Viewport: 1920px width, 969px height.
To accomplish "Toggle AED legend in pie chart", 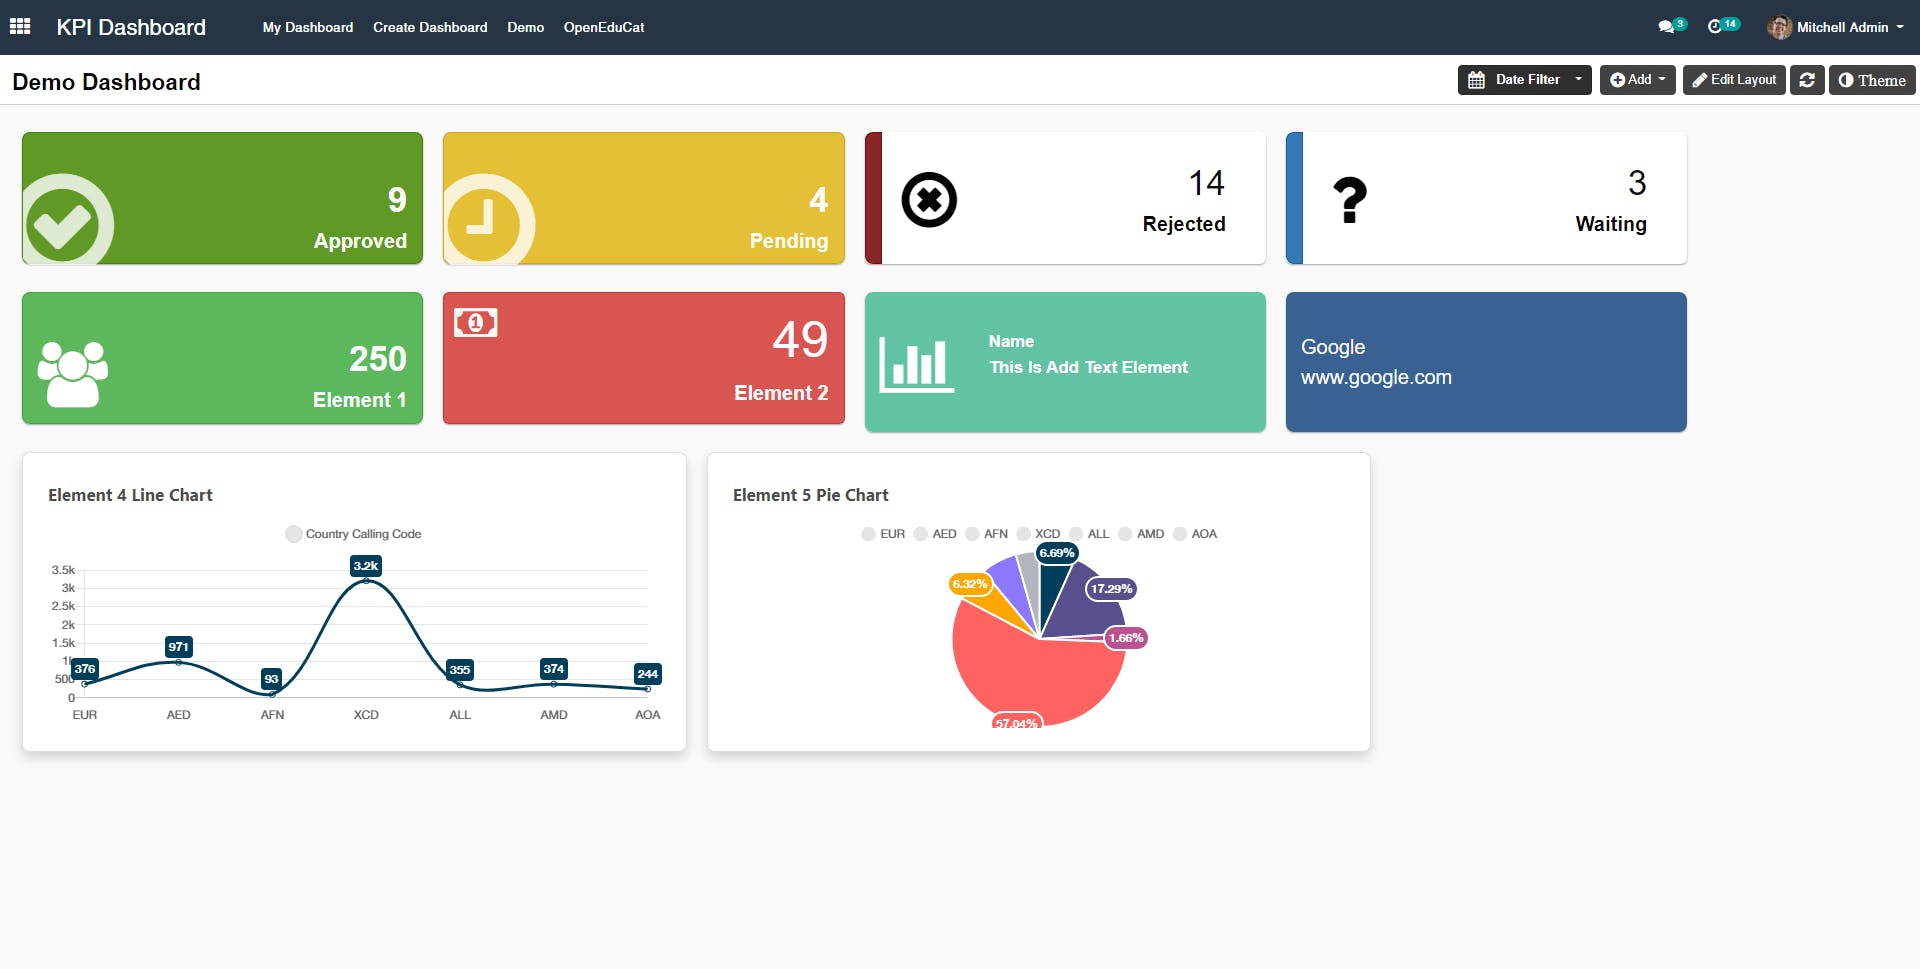I will pos(935,534).
